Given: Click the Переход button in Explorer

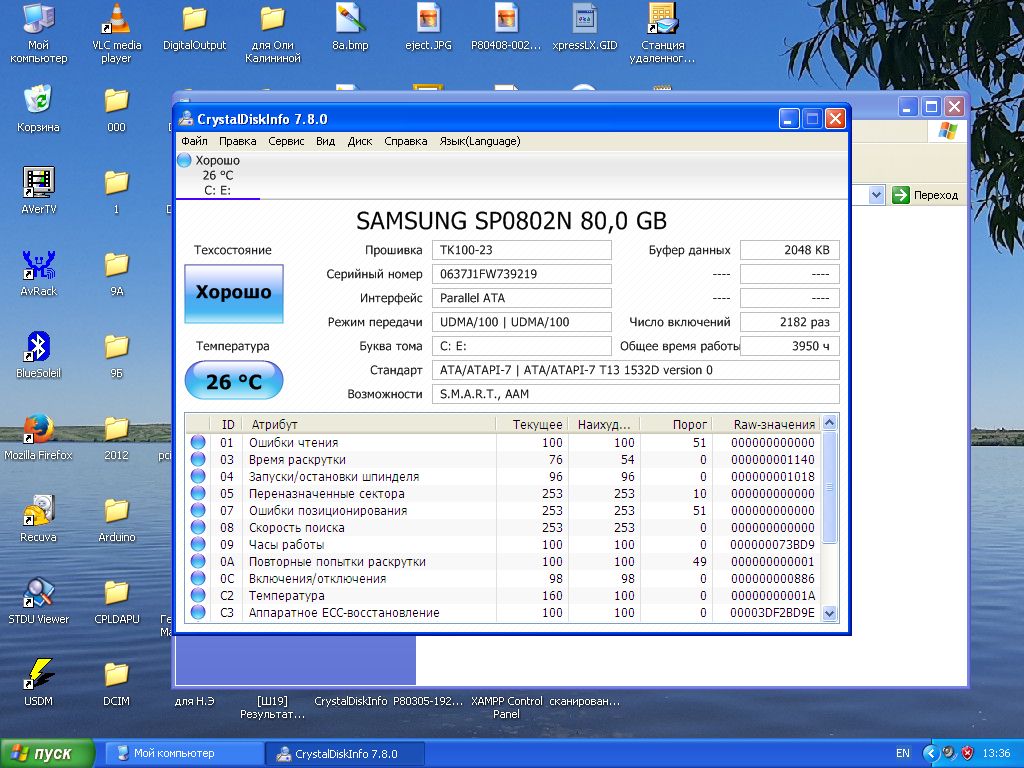Looking at the screenshot, I should pyautogui.click(x=926, y=195).
